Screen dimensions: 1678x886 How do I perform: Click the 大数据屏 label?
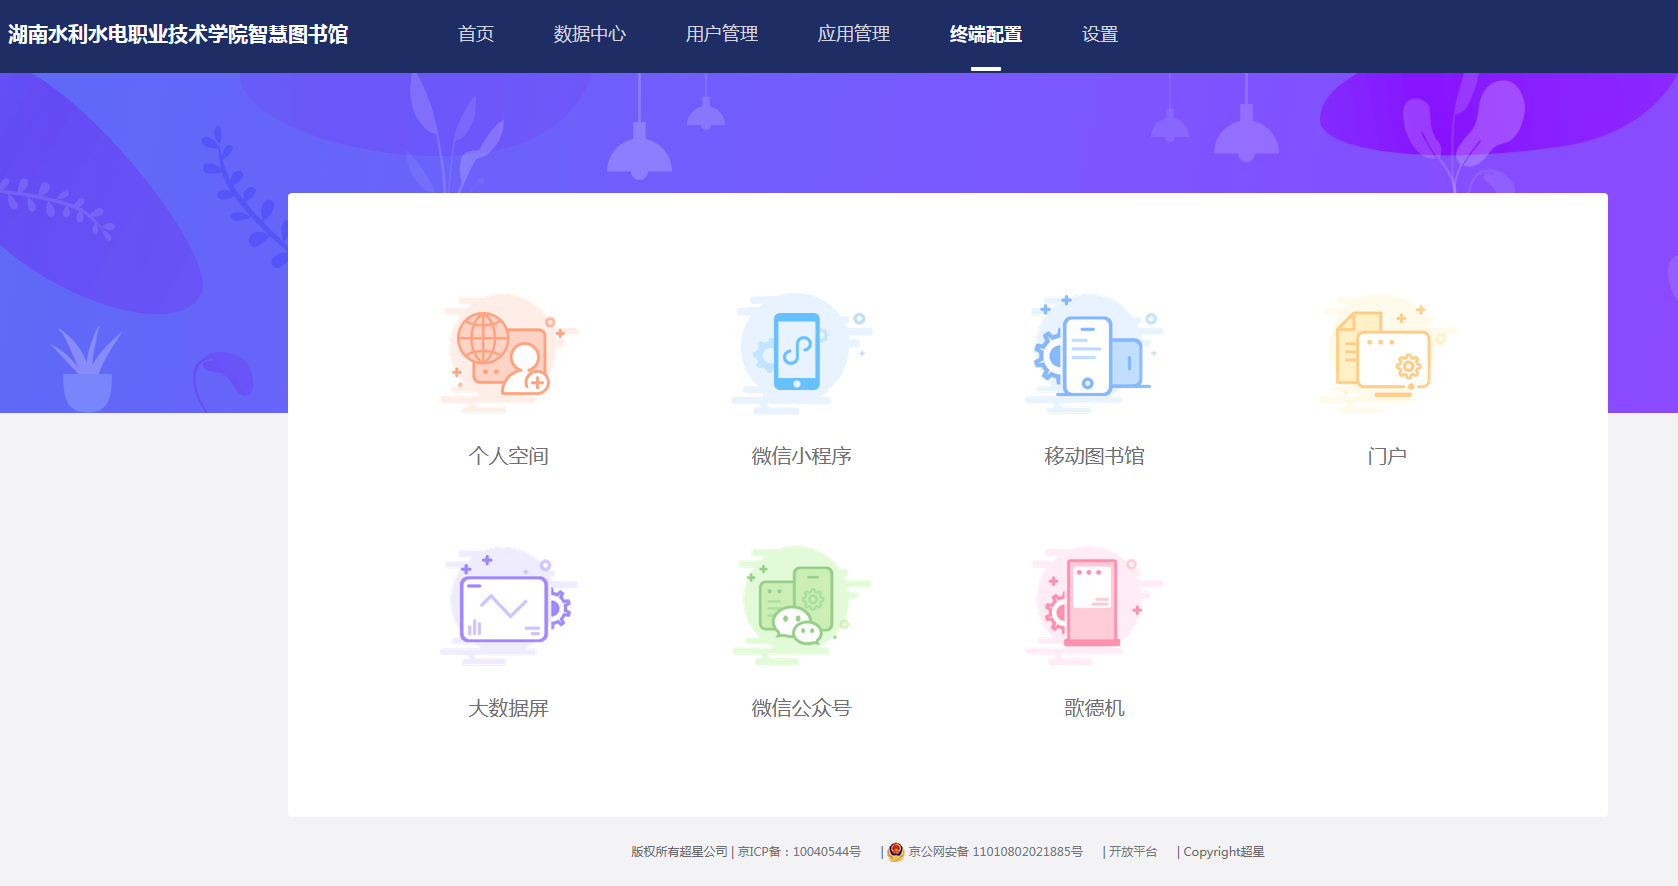click(x=508, y=708)
